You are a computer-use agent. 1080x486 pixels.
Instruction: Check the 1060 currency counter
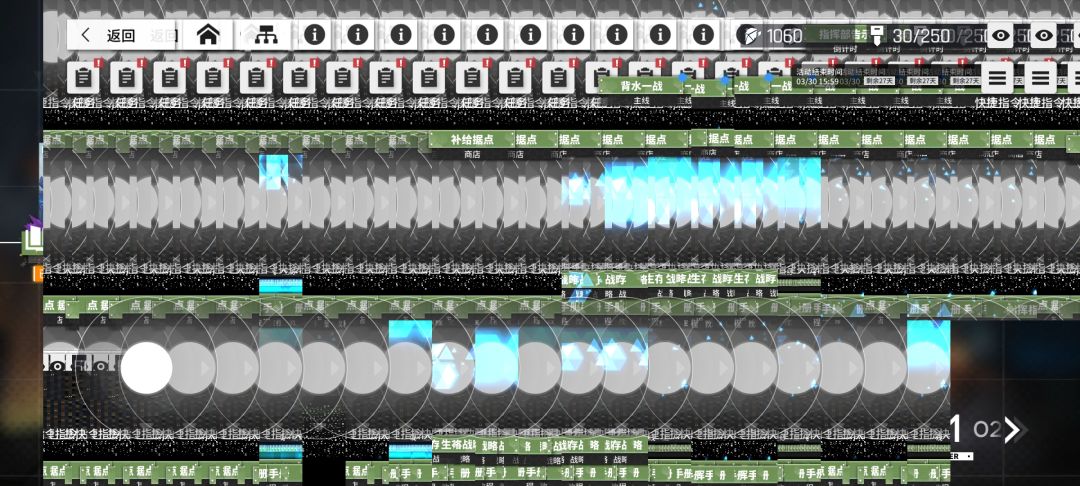pos(785,36)
